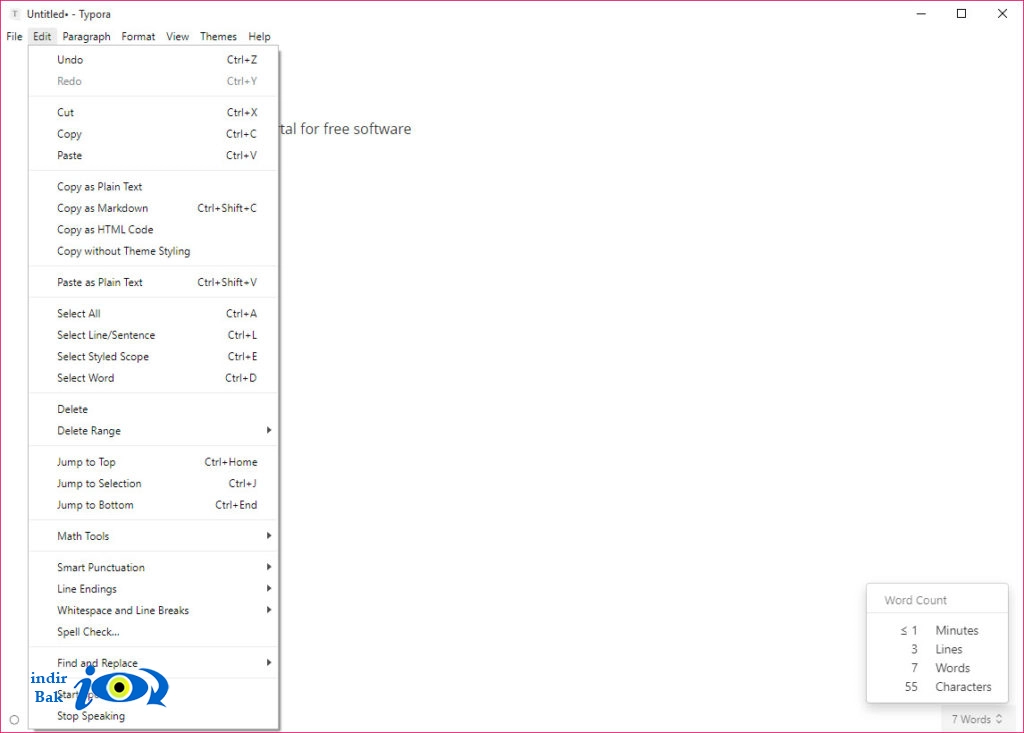Click the Characters row showing 55
This screenshot has height=733, width=1024.
tap(938, 687)
